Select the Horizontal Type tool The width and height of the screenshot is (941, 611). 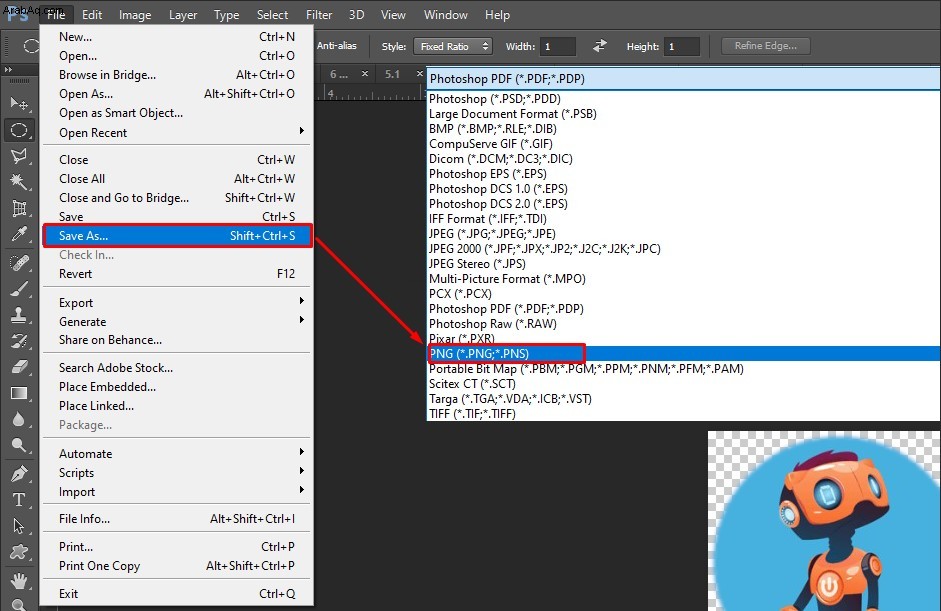tap(19, 499)
